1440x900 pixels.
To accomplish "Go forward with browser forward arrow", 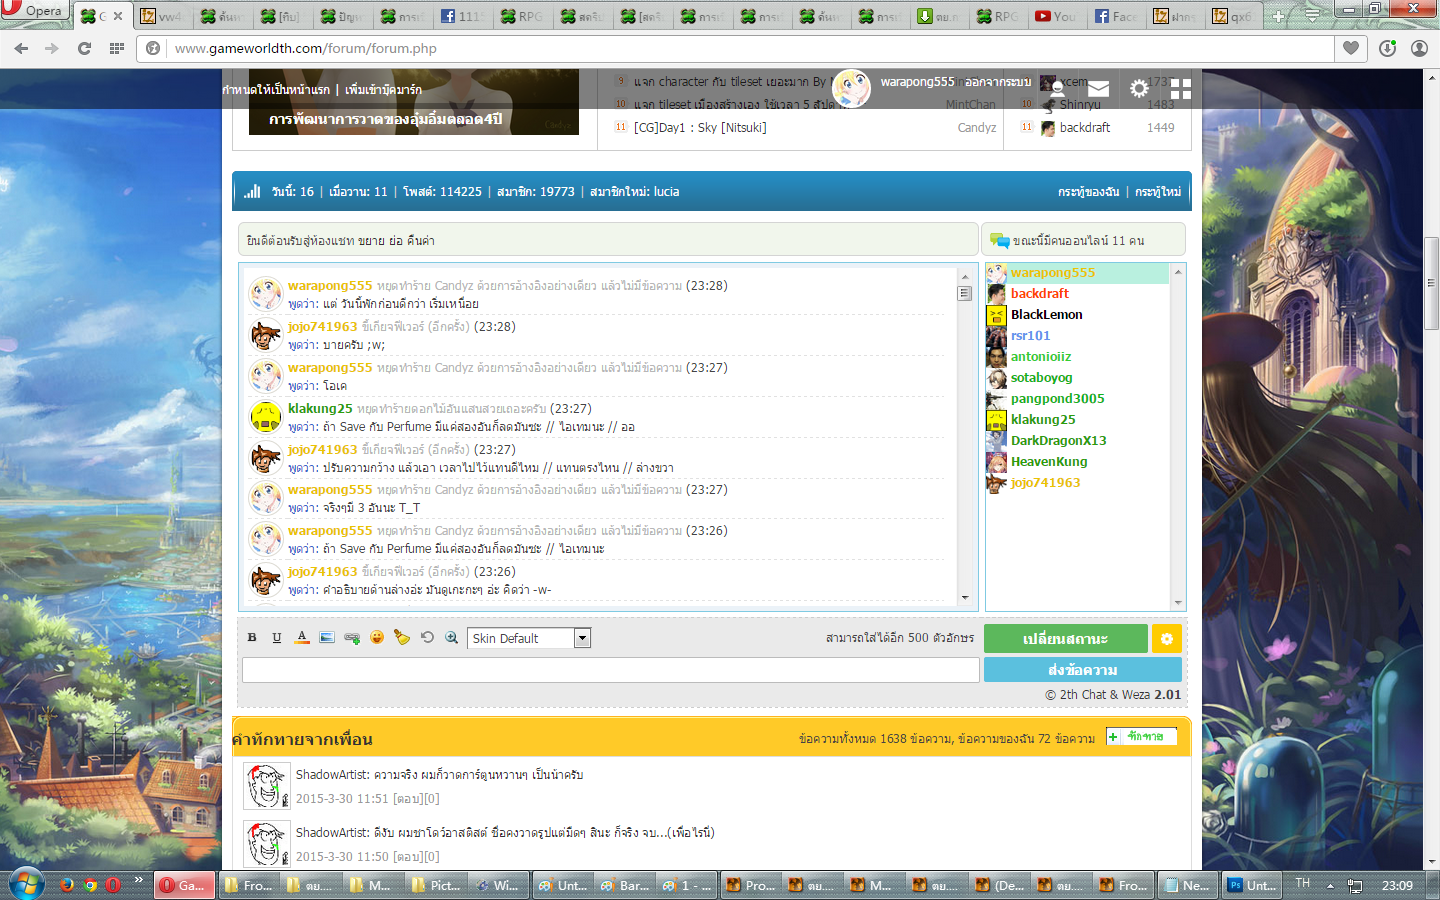I will 52,48.
